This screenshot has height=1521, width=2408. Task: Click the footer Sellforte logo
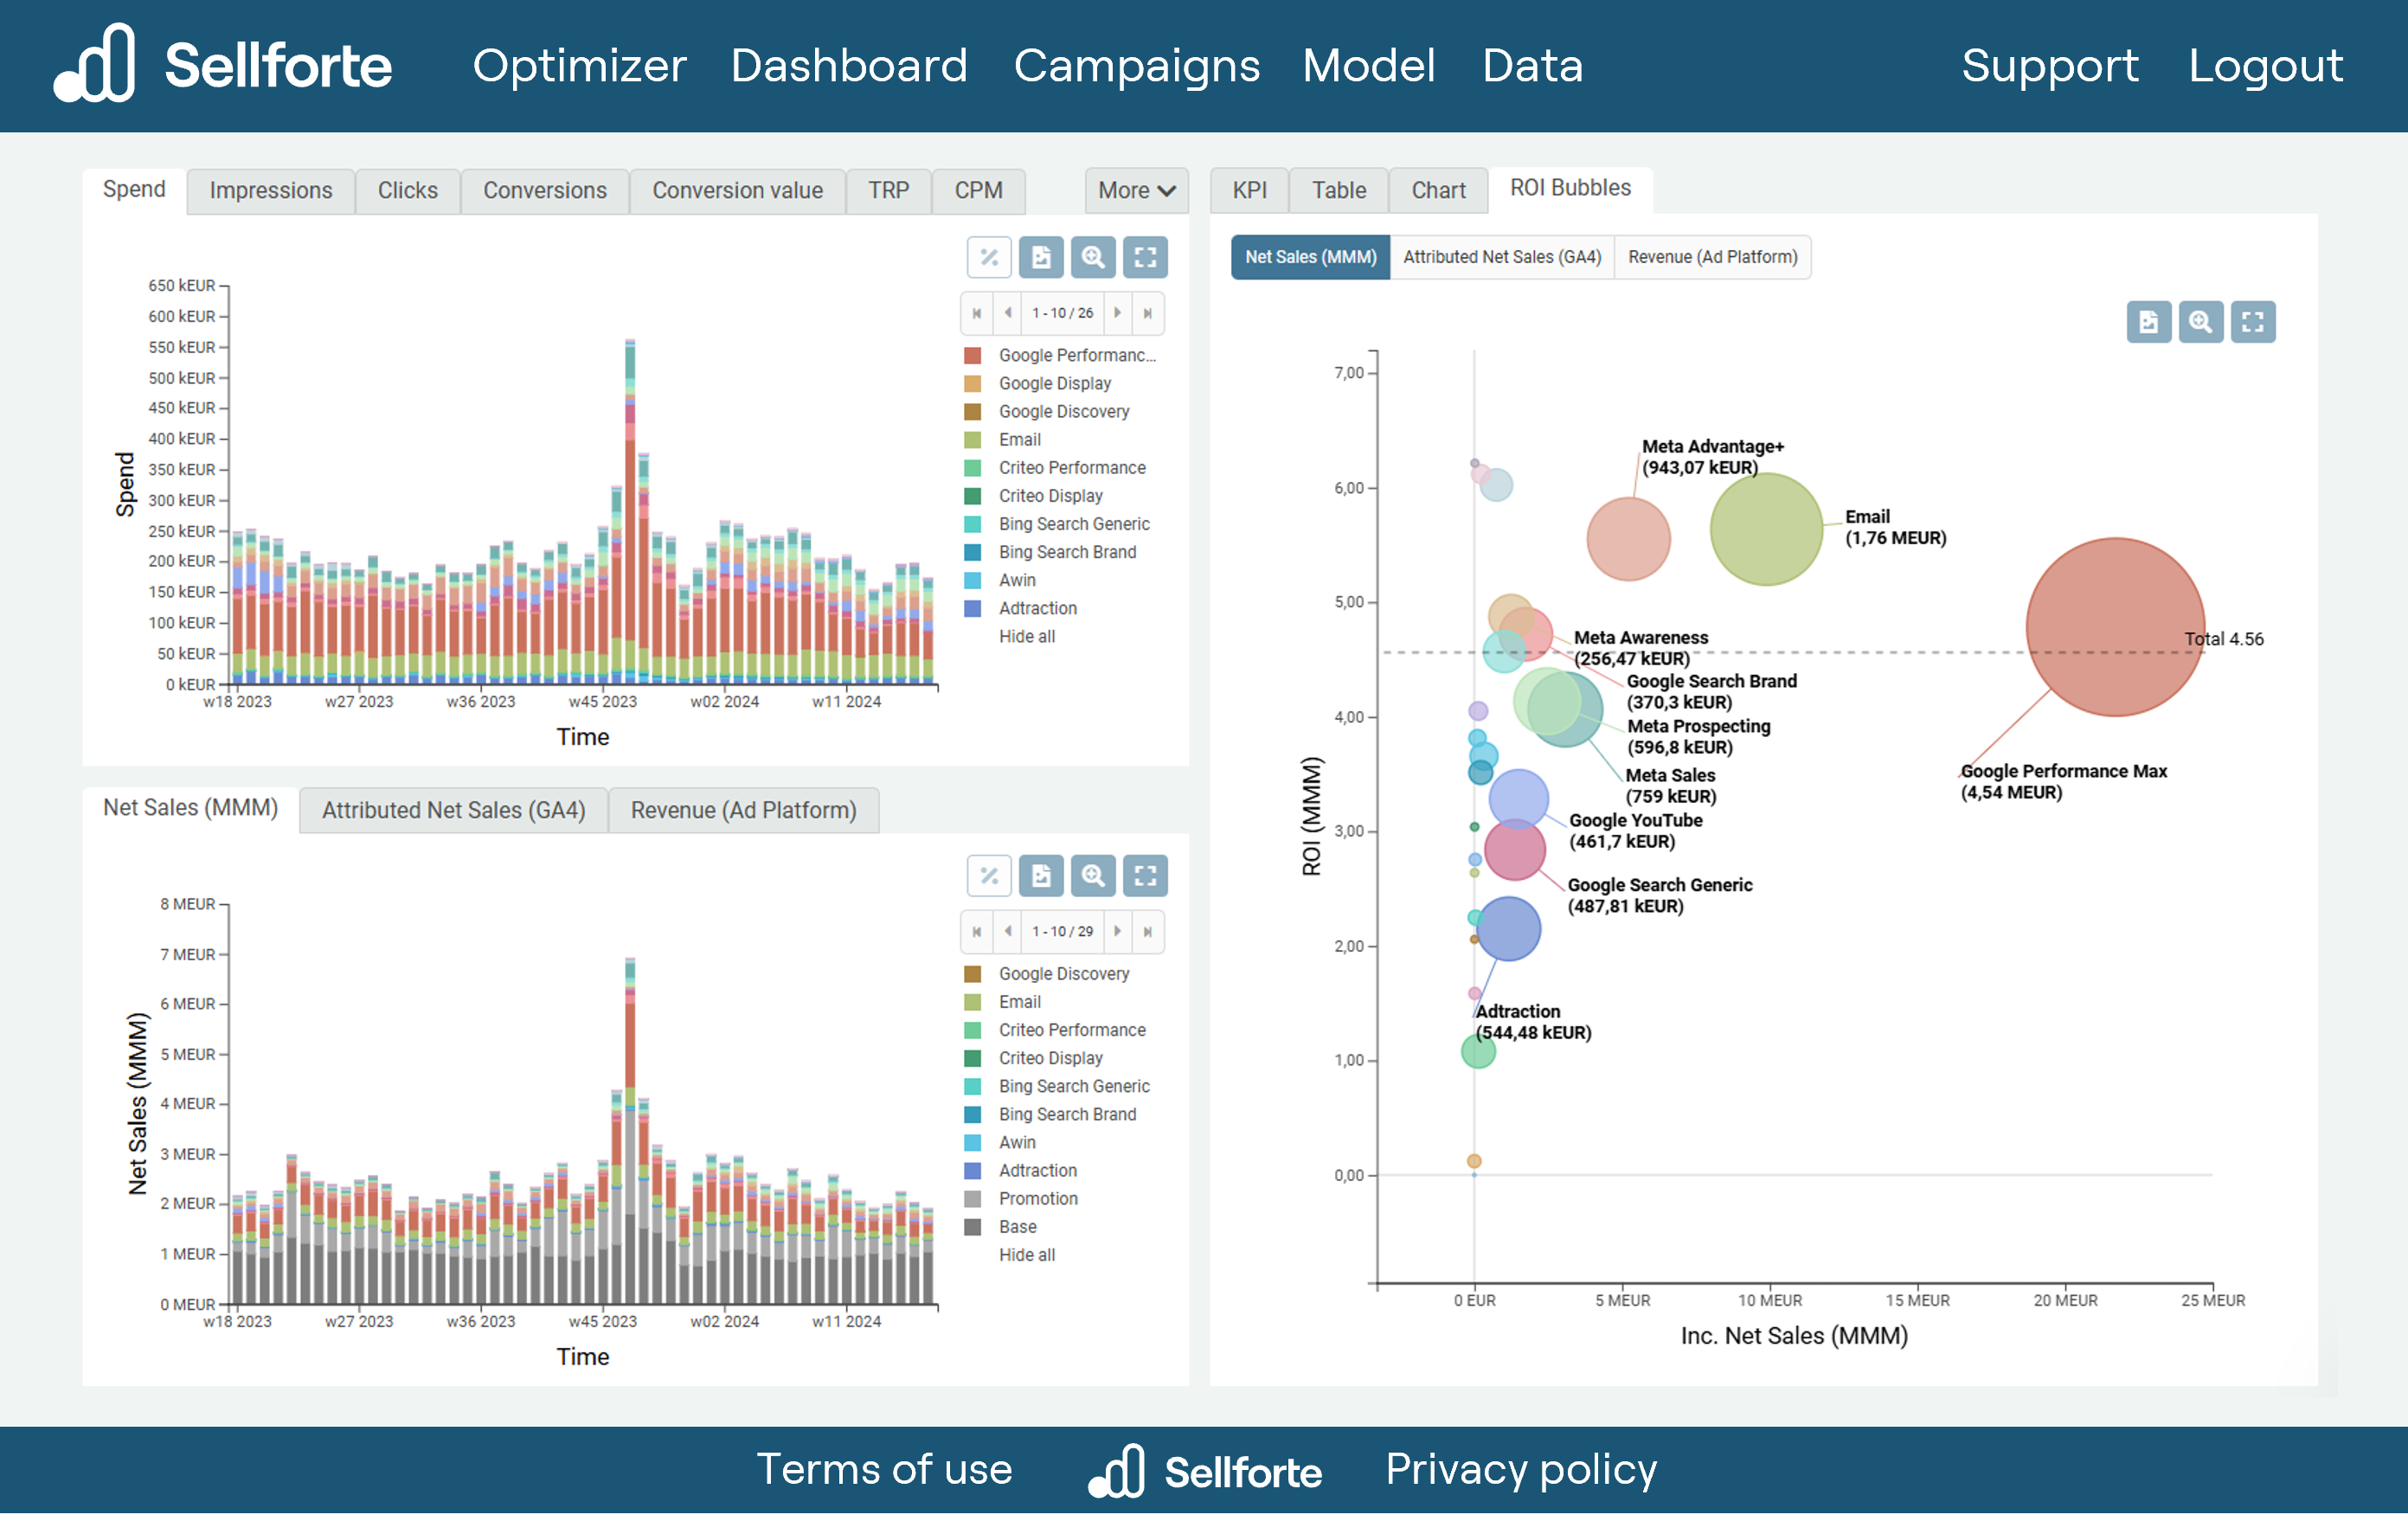pos(1205,1469)
